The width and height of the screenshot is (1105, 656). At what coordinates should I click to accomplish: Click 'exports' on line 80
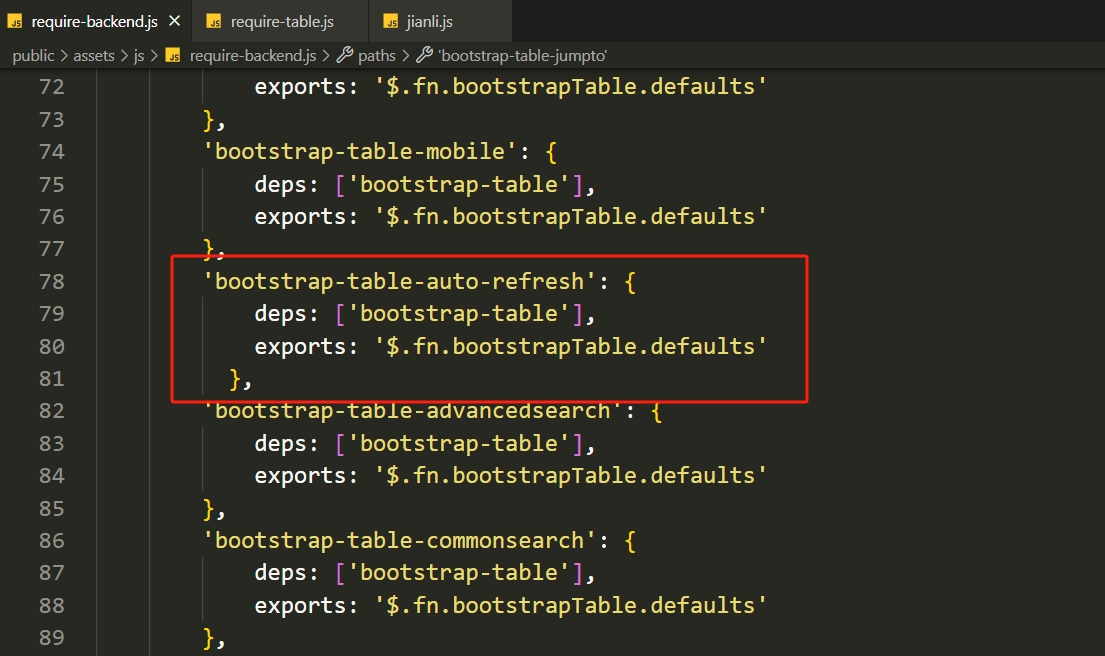pyautogui.click(x=300, y=346)
